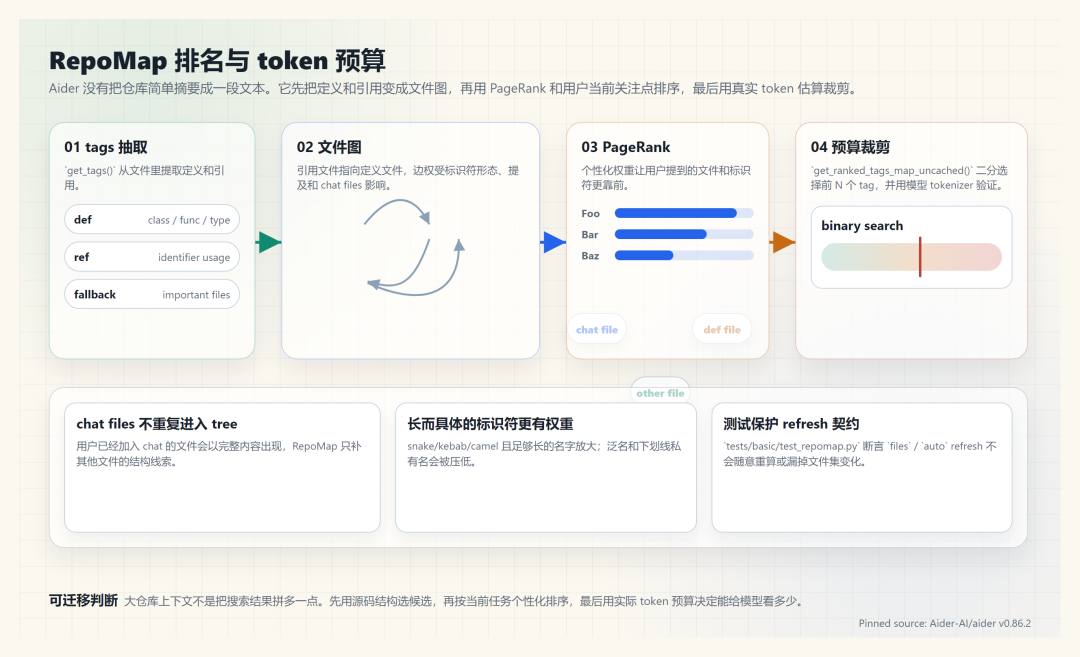Viewport: 1080px width, 657px height.
Task: Click the Baz rank bar
Action: (x=684, y=256)
